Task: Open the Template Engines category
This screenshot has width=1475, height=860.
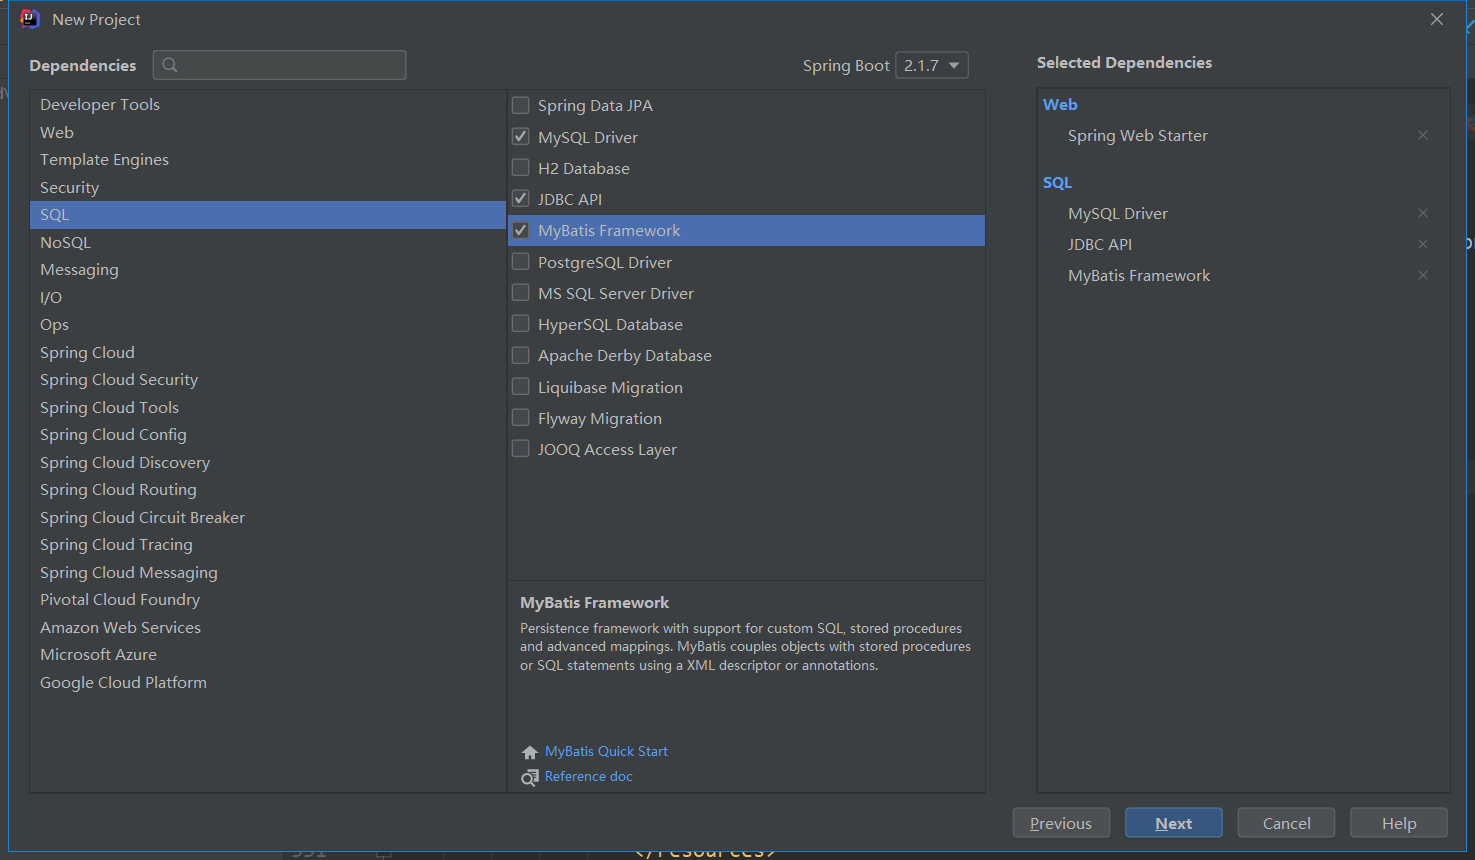Action: tap(268, 160)
